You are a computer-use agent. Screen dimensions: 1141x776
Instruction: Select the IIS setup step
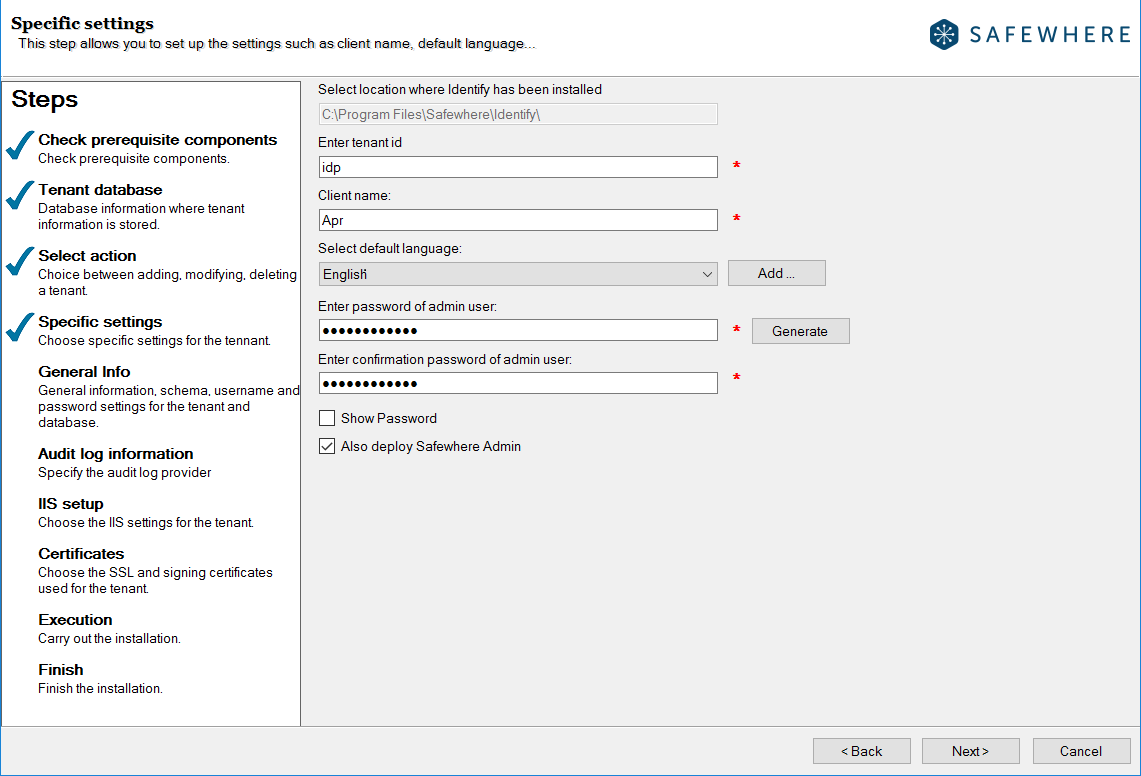[71, 504]
